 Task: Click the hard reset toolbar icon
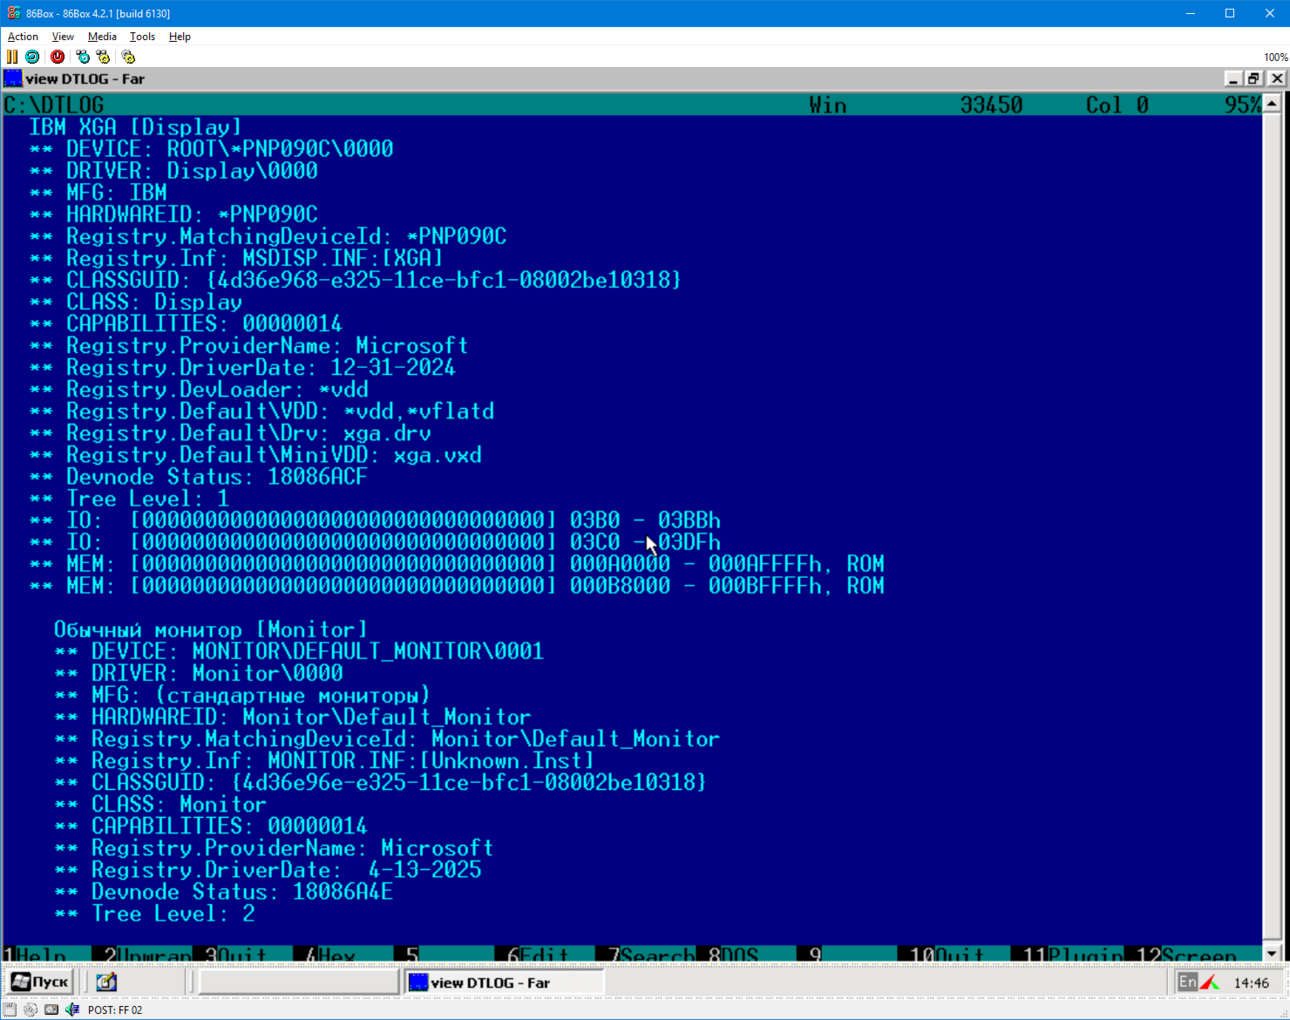point(32,57)
